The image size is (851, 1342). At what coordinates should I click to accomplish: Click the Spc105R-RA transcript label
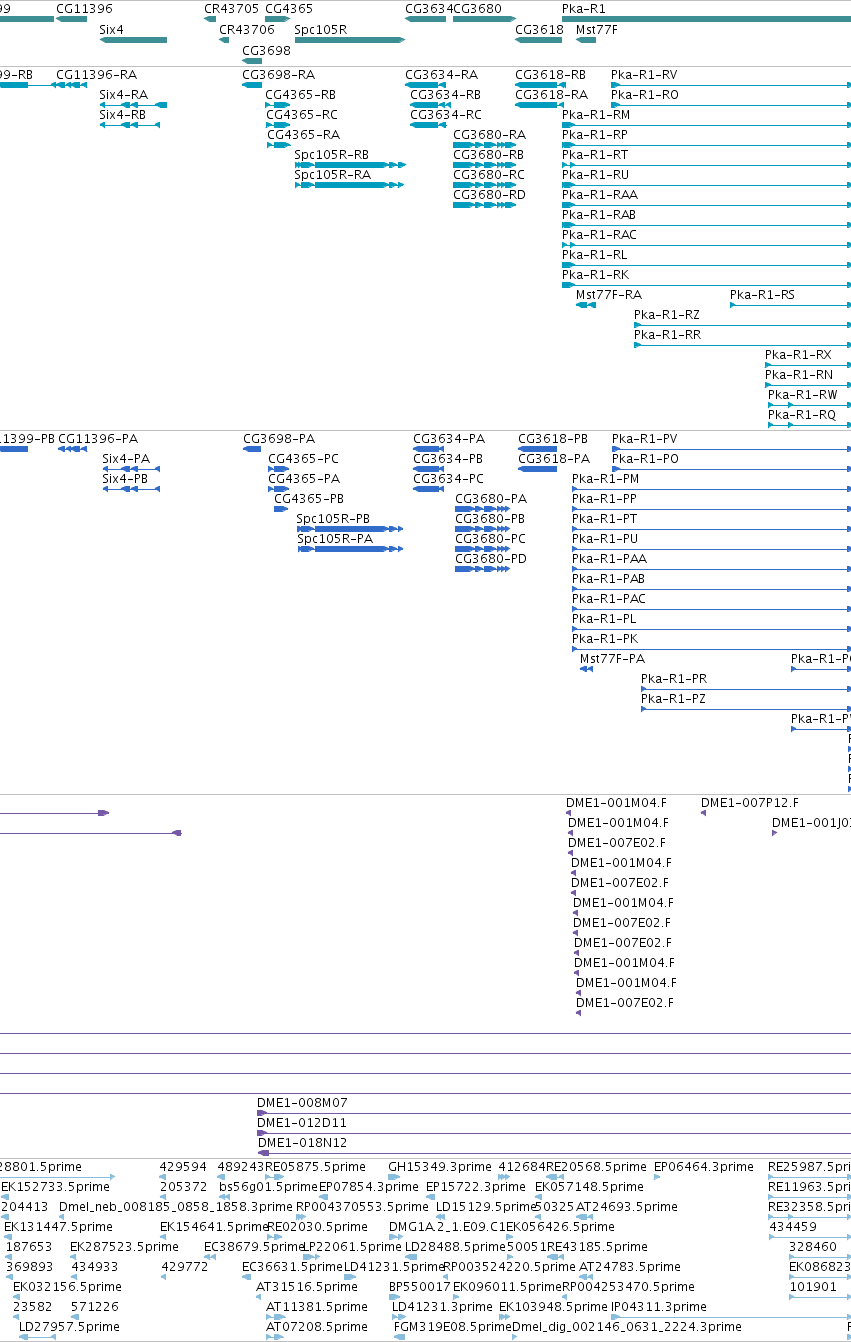[x=332, y=174]
